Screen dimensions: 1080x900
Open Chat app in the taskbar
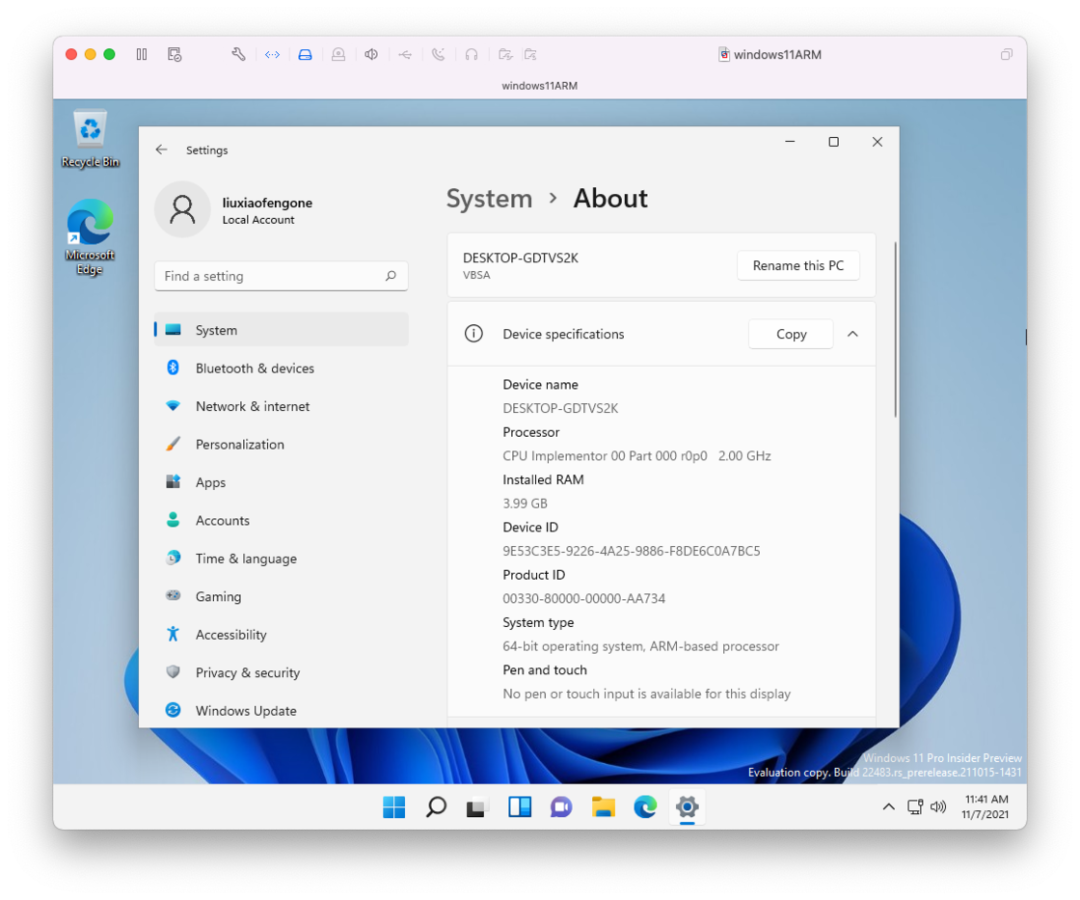coord(561,807)
